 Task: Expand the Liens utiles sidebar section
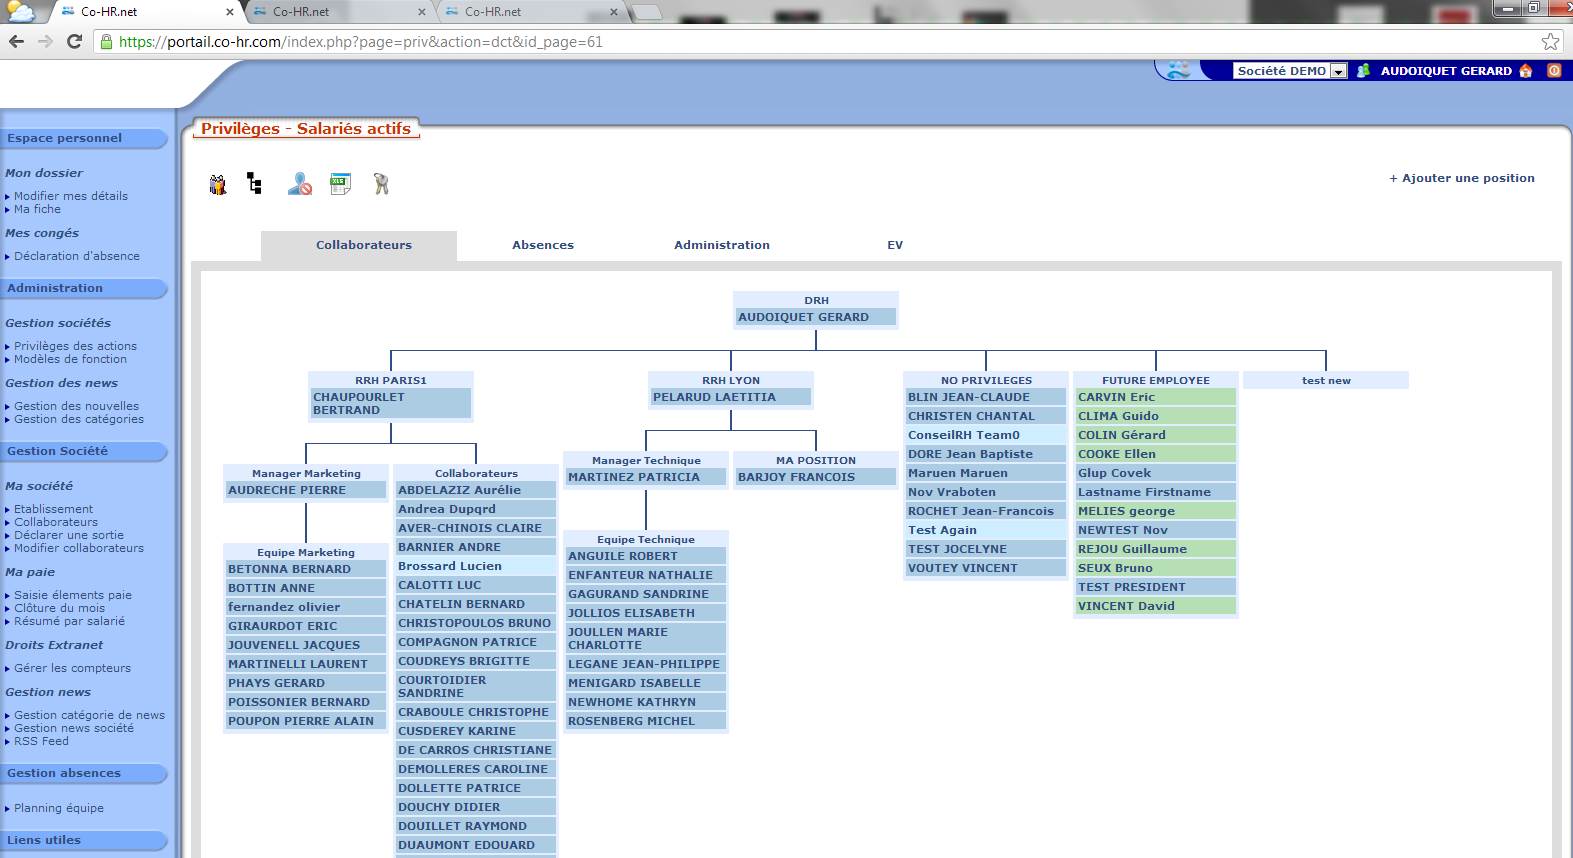coord(83,840)
